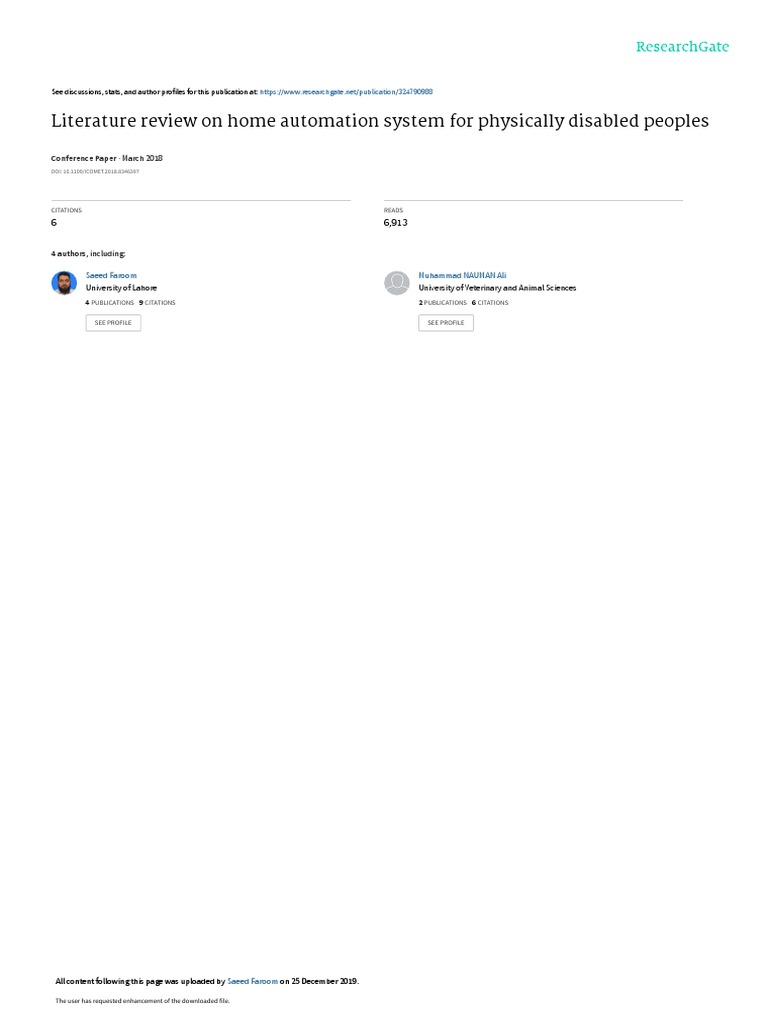Viewport: 768px width, 1024px height.
Task: Click the Saeed Faroom author name link
Action: 111,276
